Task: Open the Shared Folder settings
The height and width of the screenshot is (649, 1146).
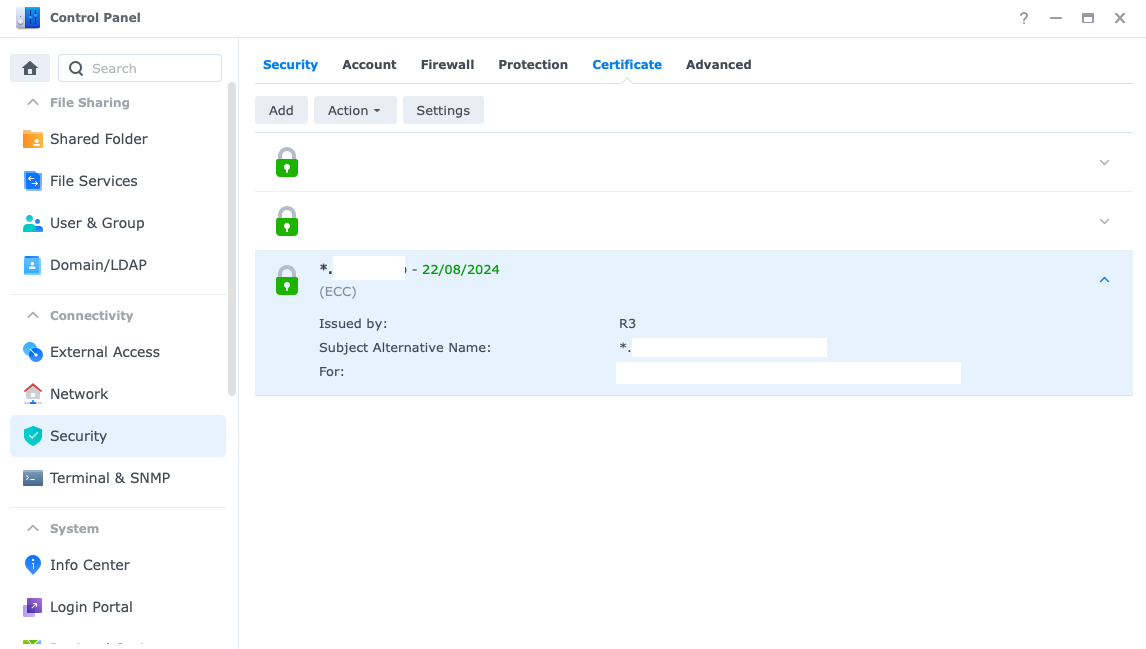Action: 98,139
